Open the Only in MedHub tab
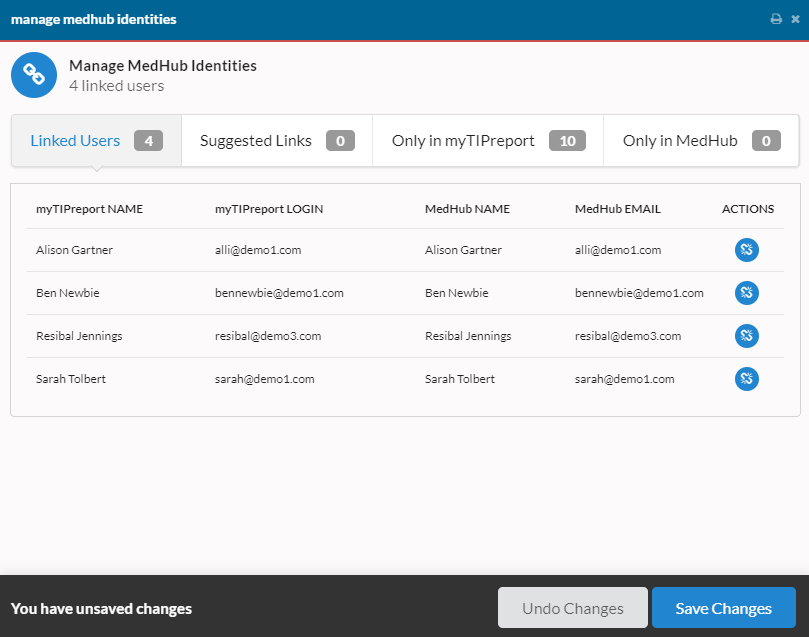Viewport: 809px width, 637px height. coord(701,141)
